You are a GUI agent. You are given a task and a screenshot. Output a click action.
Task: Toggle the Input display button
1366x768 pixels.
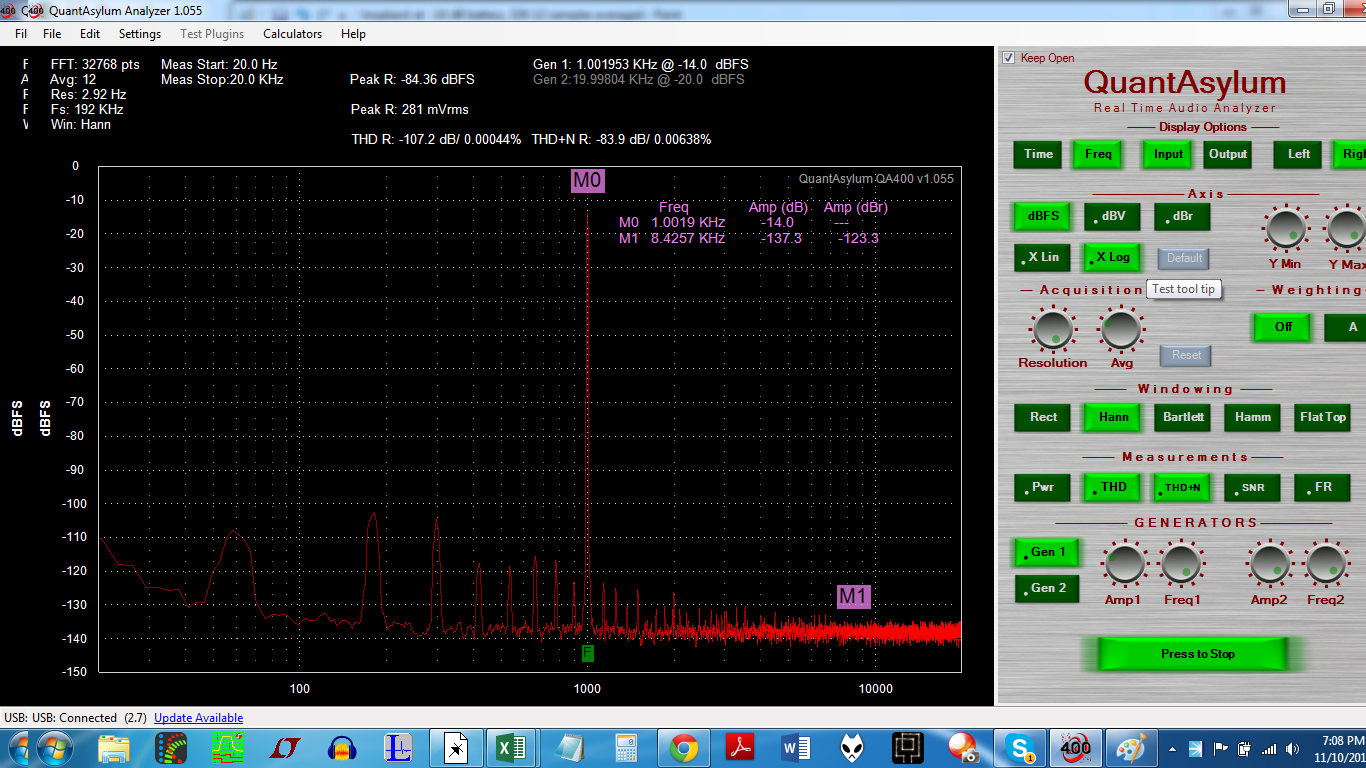click(1168, 154)
